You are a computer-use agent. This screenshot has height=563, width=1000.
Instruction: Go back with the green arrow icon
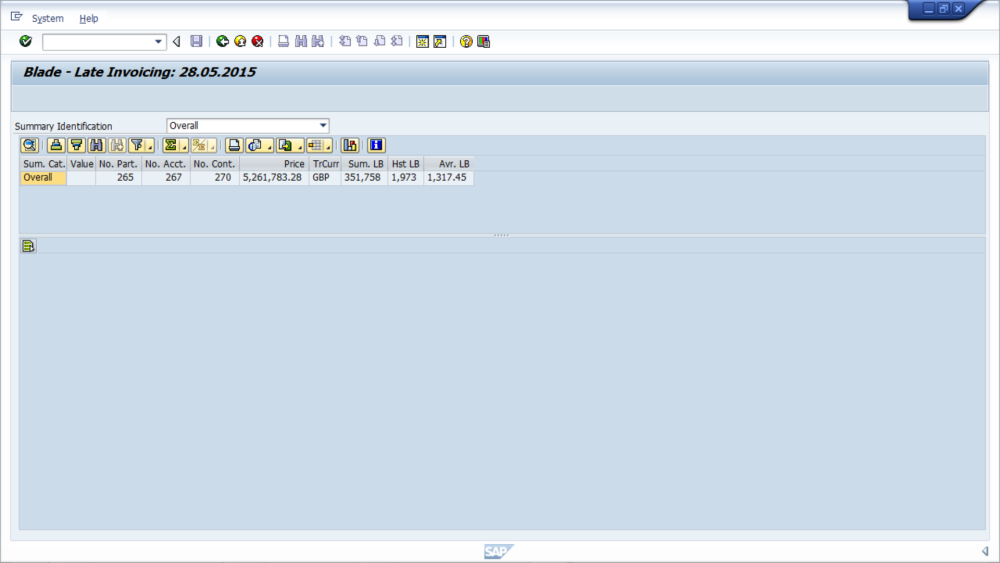click(x=222, y=41)
